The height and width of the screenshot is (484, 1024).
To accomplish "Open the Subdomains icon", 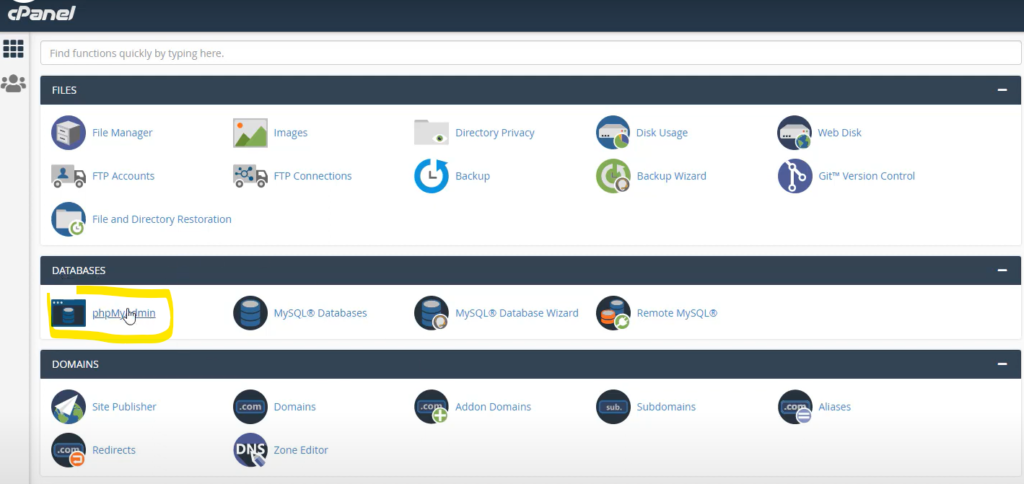I will [613, 407].
